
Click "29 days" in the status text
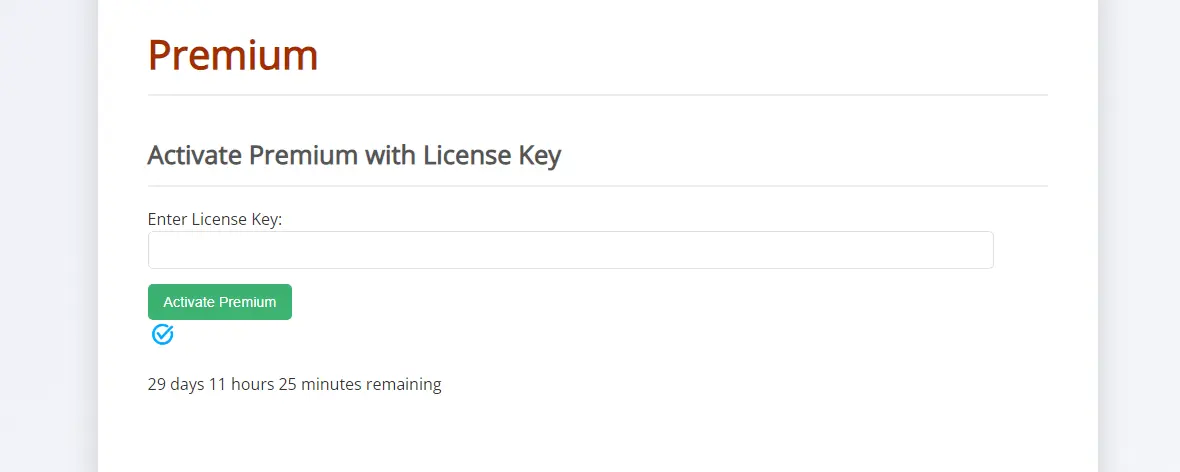(176, 384)
